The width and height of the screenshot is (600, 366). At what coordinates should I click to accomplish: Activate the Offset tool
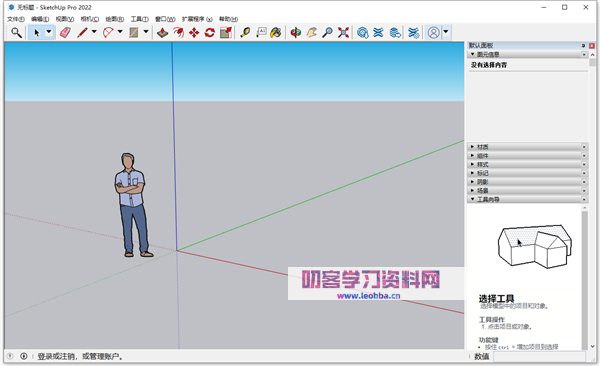pos(178,33)
